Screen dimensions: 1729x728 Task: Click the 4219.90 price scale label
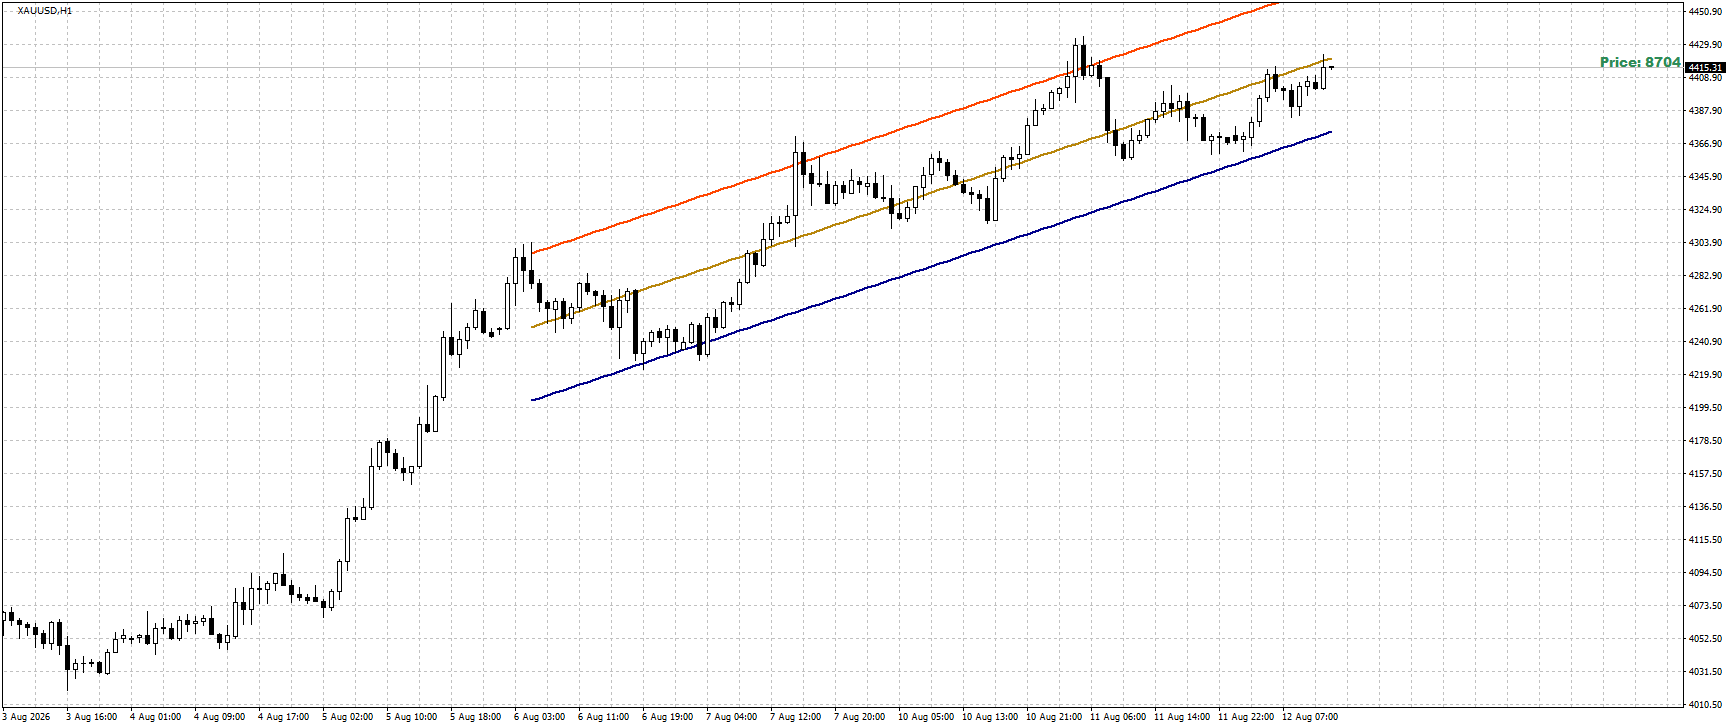pos(1705,375)
